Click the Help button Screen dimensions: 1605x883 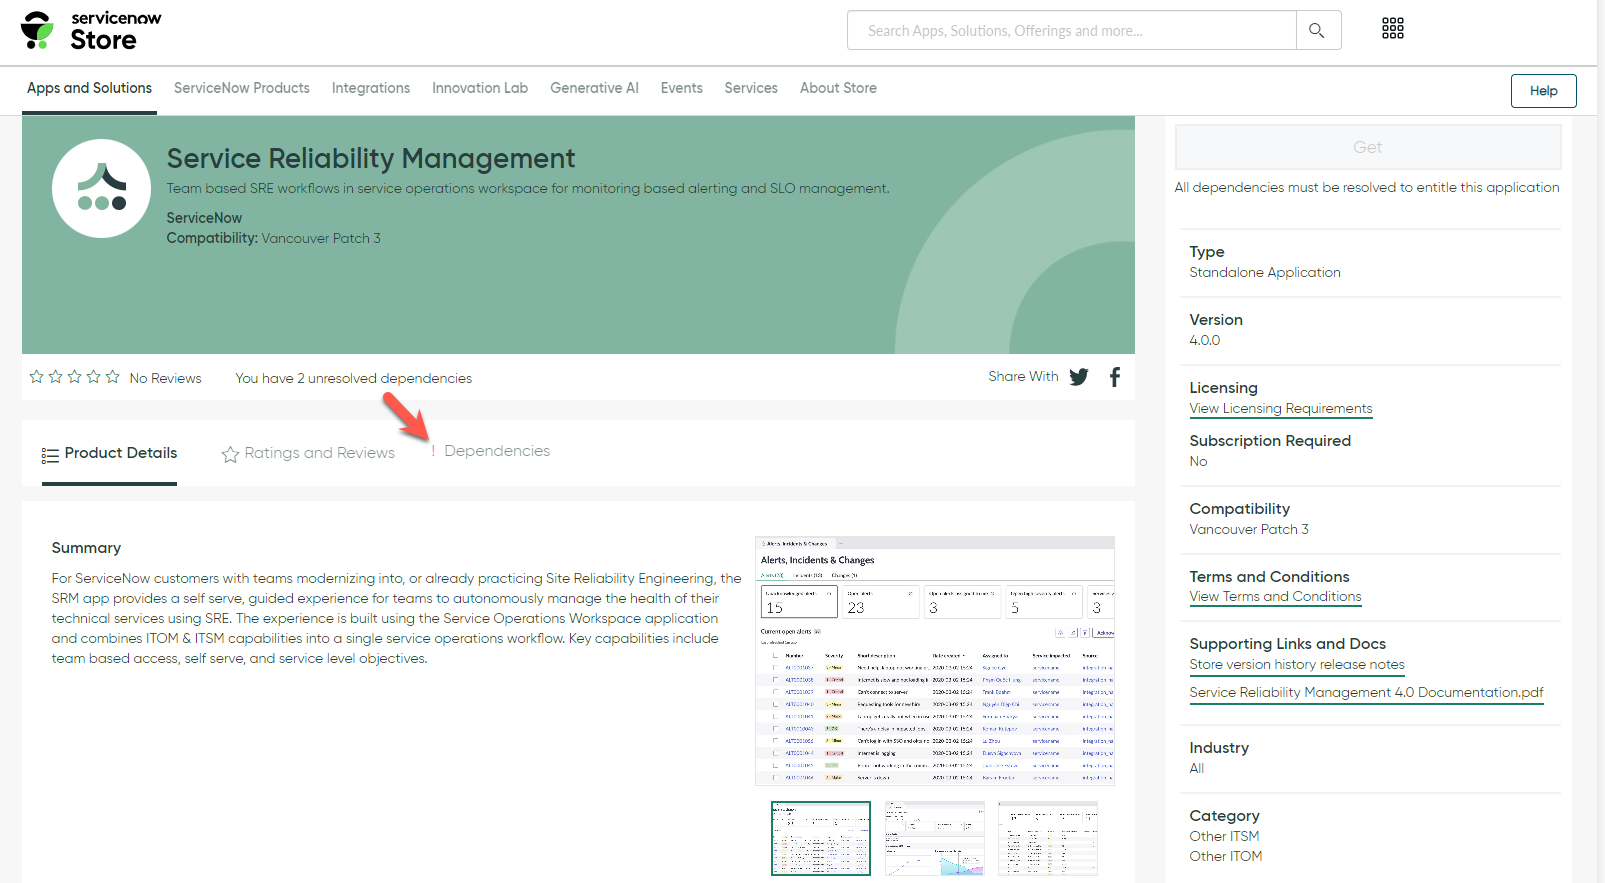click(1544, 91)
